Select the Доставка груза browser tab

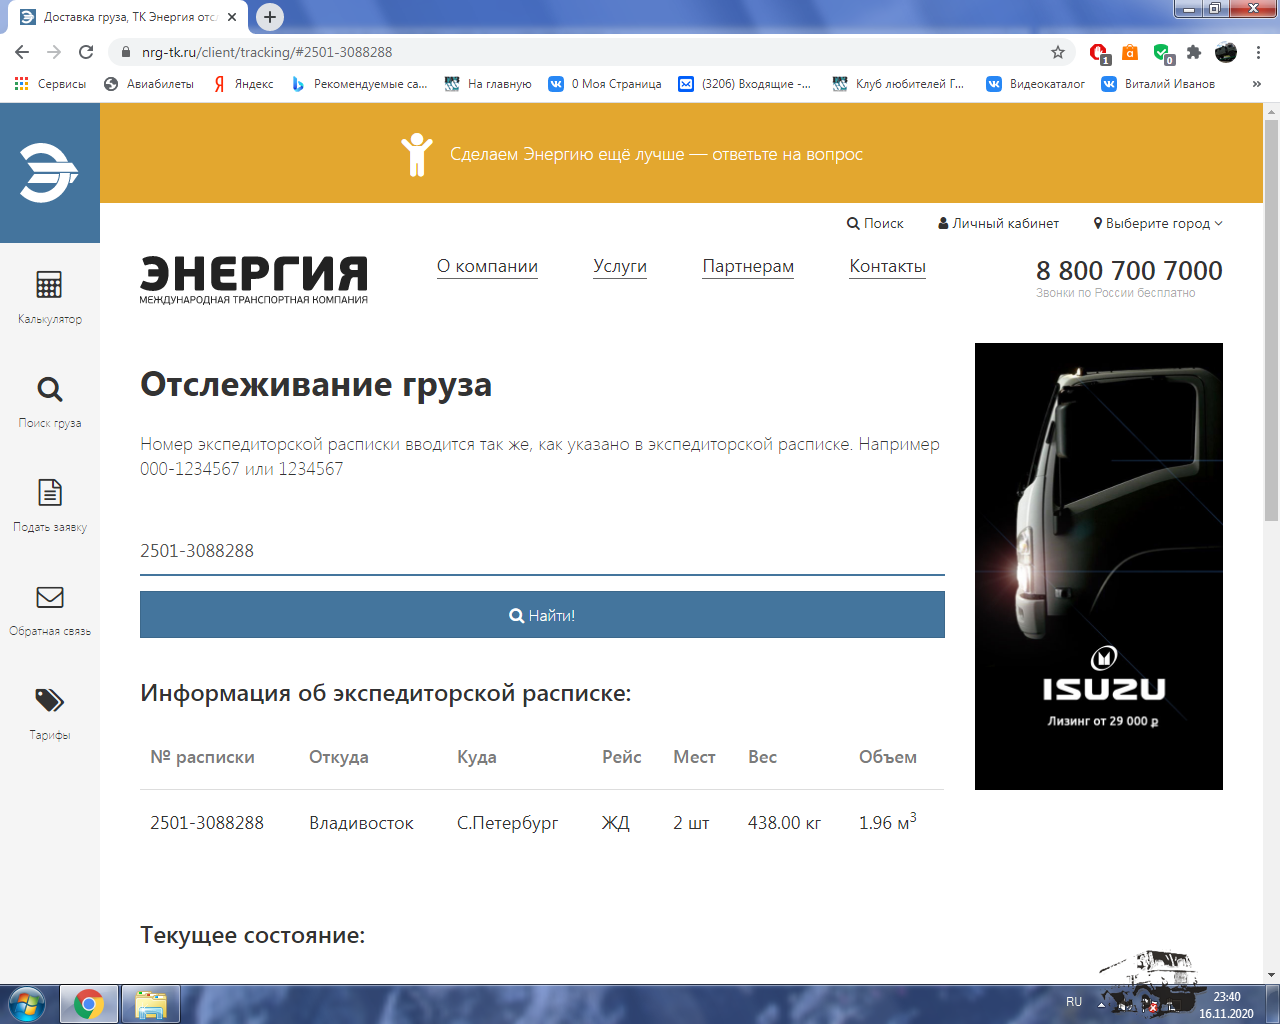pos(130,17)
